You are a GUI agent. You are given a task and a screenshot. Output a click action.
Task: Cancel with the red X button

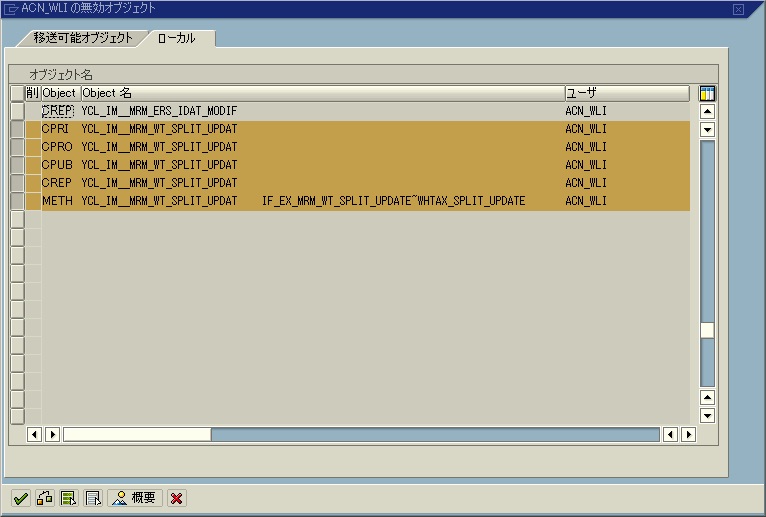point(176,498)
